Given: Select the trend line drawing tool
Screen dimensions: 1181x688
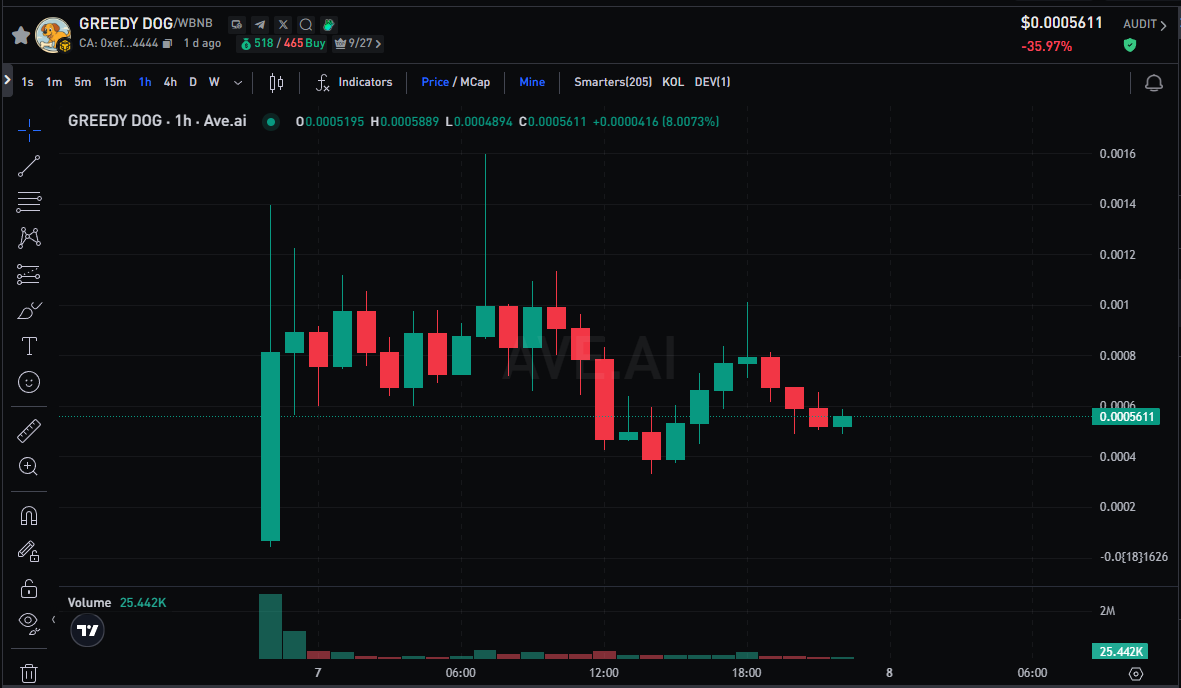Looking at the screenshot, I should coord(29,166).
